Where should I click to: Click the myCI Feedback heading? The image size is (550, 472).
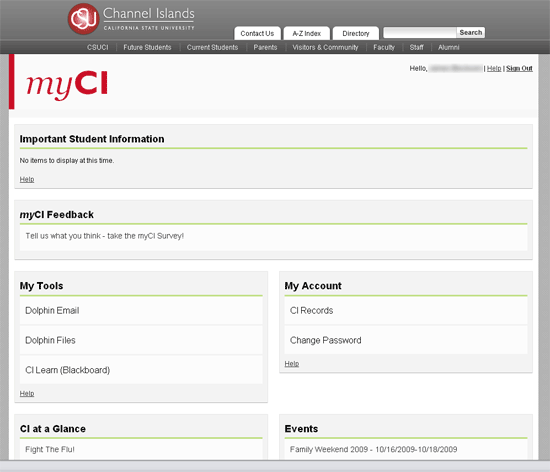pos(57,215)
